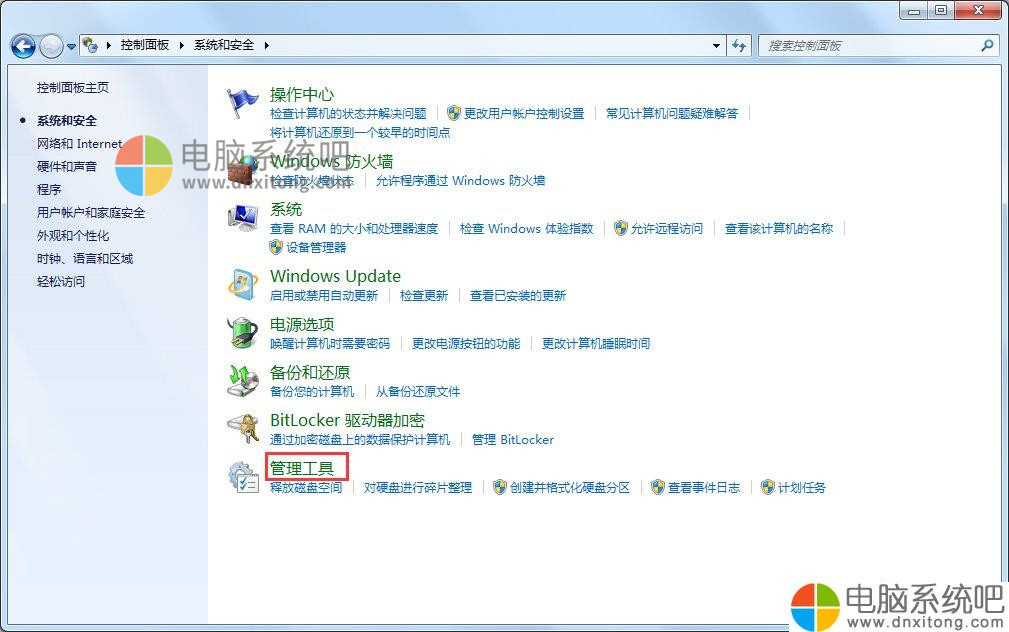Image resolution: width=1009 pixels, height=632 pixels.
Task: Click the Control Panel icon in address bar
Action: [x=90, y=45]
